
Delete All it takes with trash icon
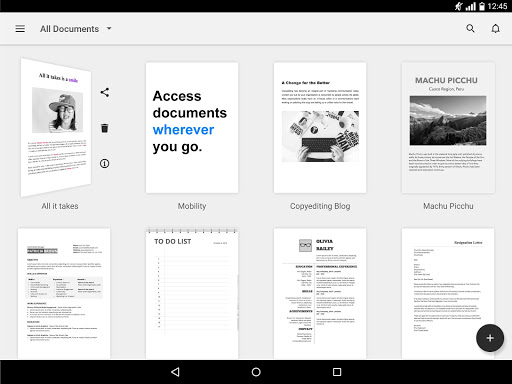105,128
